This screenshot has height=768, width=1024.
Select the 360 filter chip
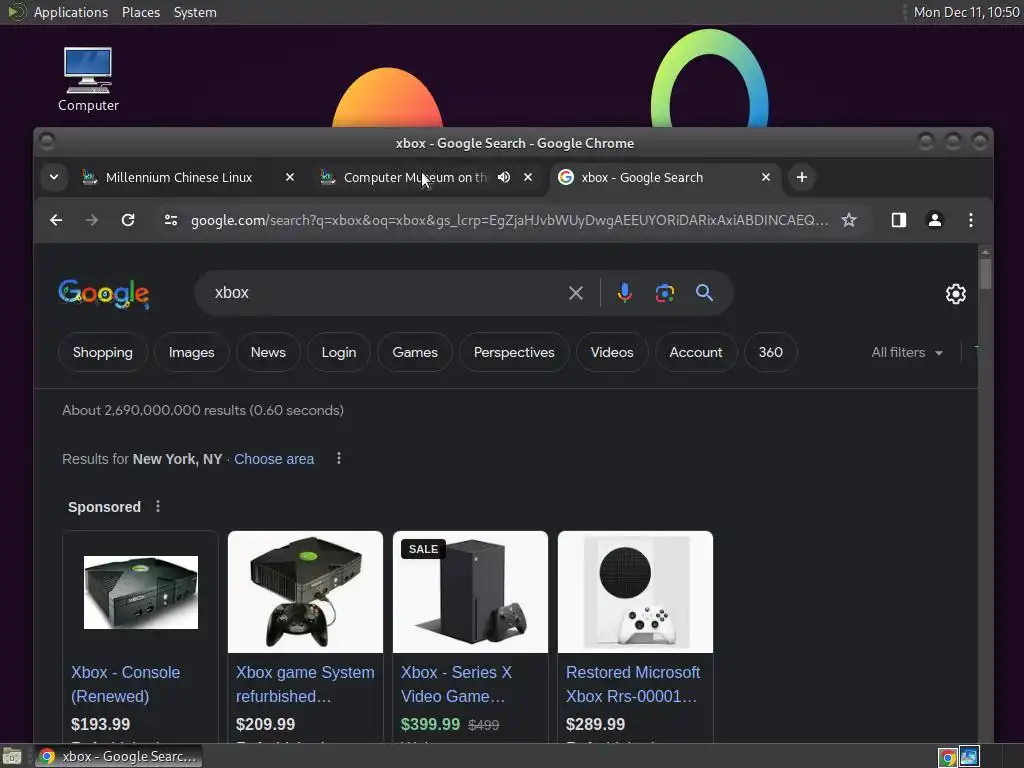coord(771,352)
